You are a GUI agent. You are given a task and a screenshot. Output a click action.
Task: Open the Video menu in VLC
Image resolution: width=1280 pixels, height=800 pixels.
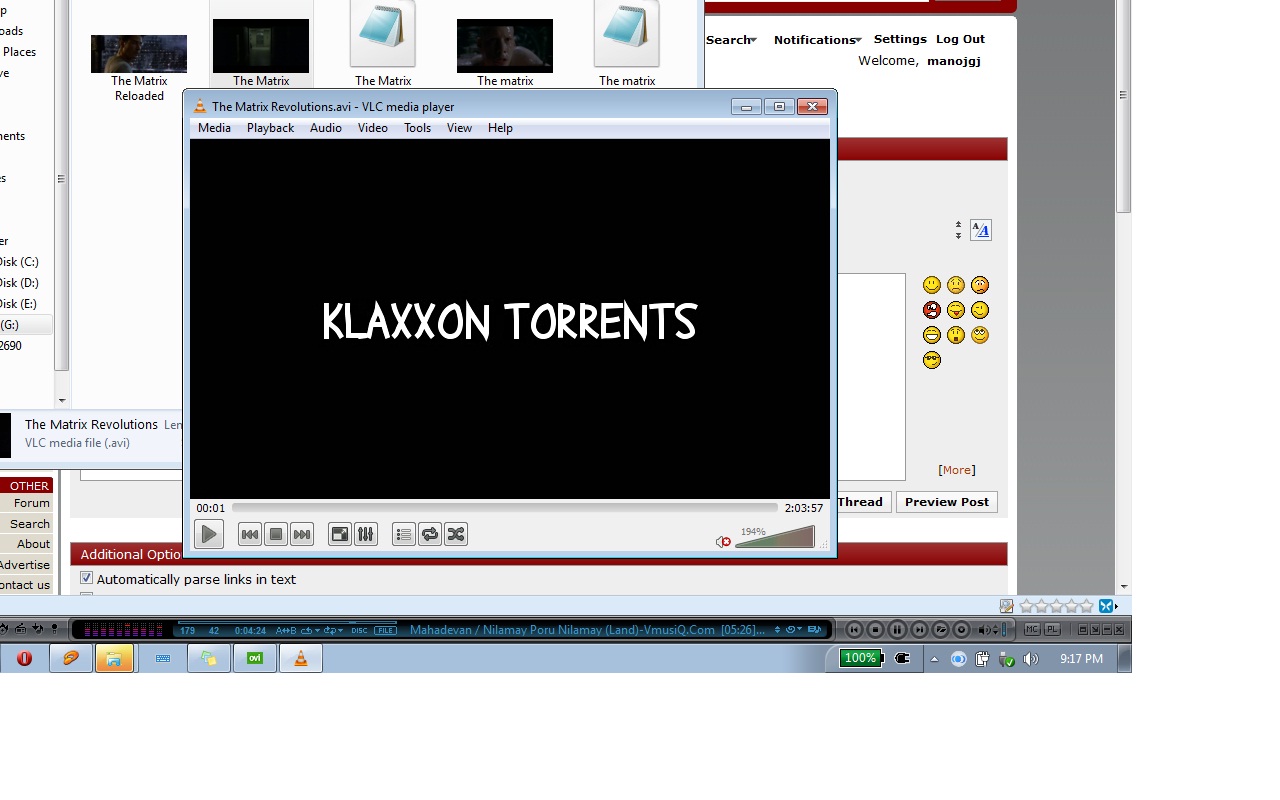pyautogui.click(x=373, y=128)
